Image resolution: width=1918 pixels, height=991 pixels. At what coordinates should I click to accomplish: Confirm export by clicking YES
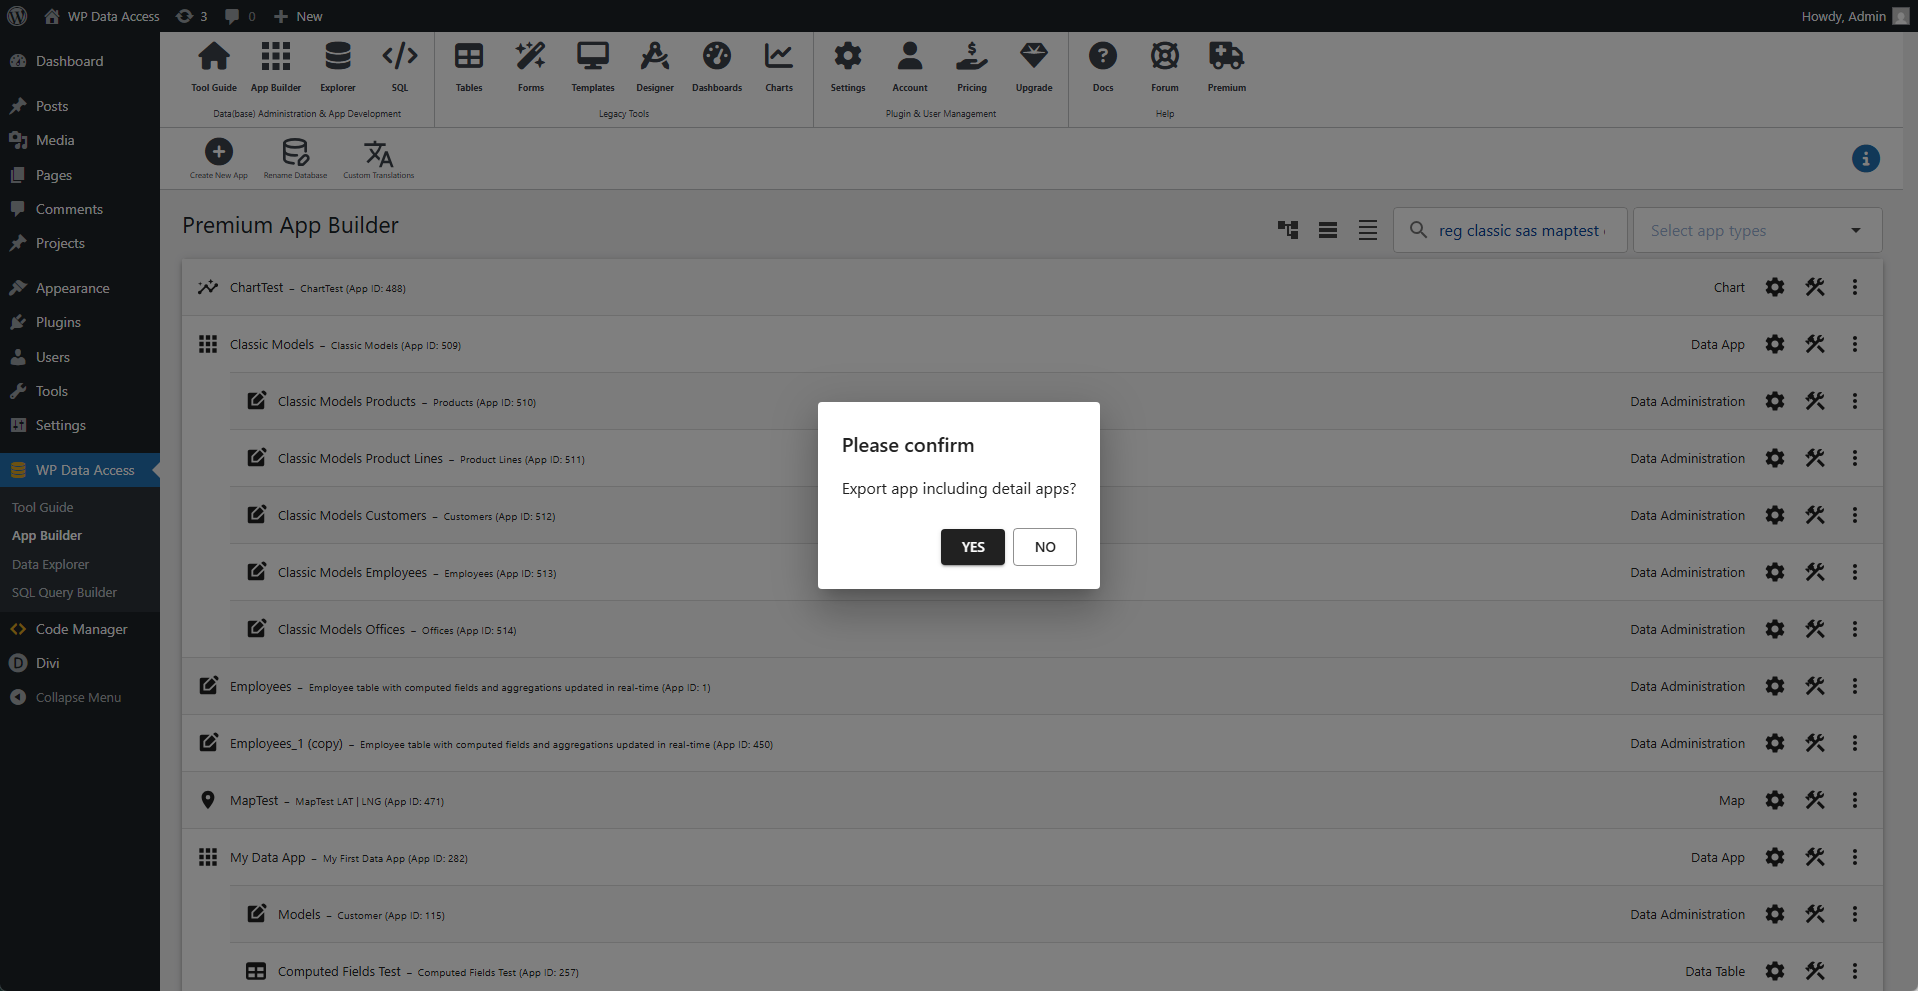971,547
